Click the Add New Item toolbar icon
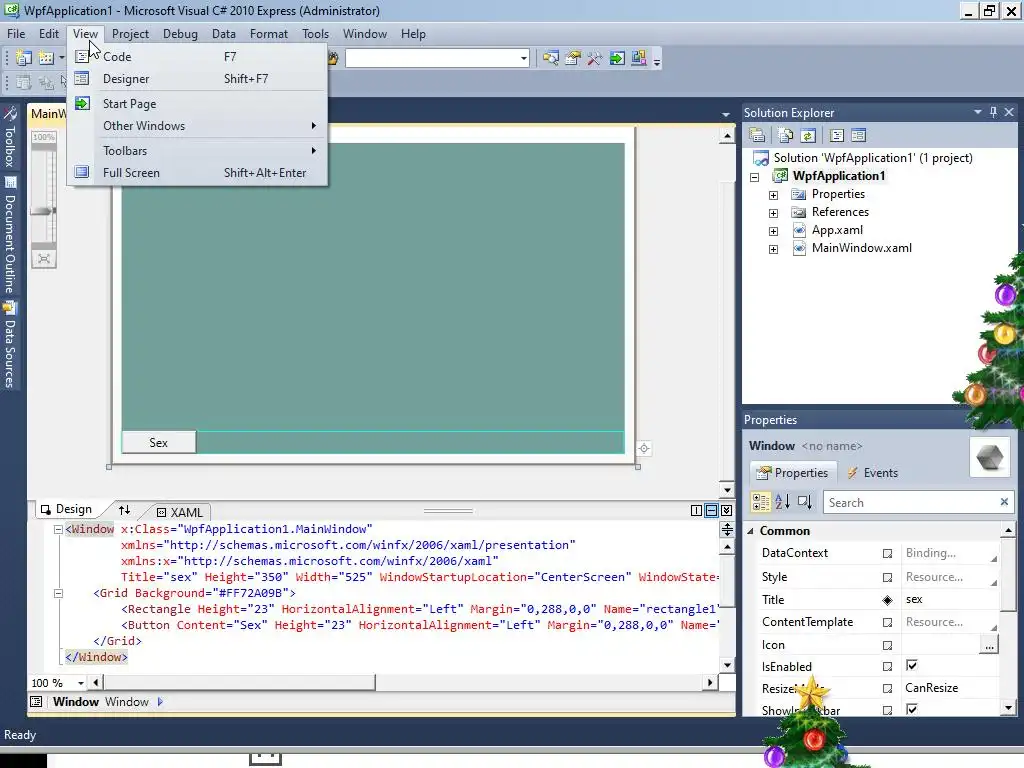Viewport: 1024px width, 768px height. click(46, 59)
